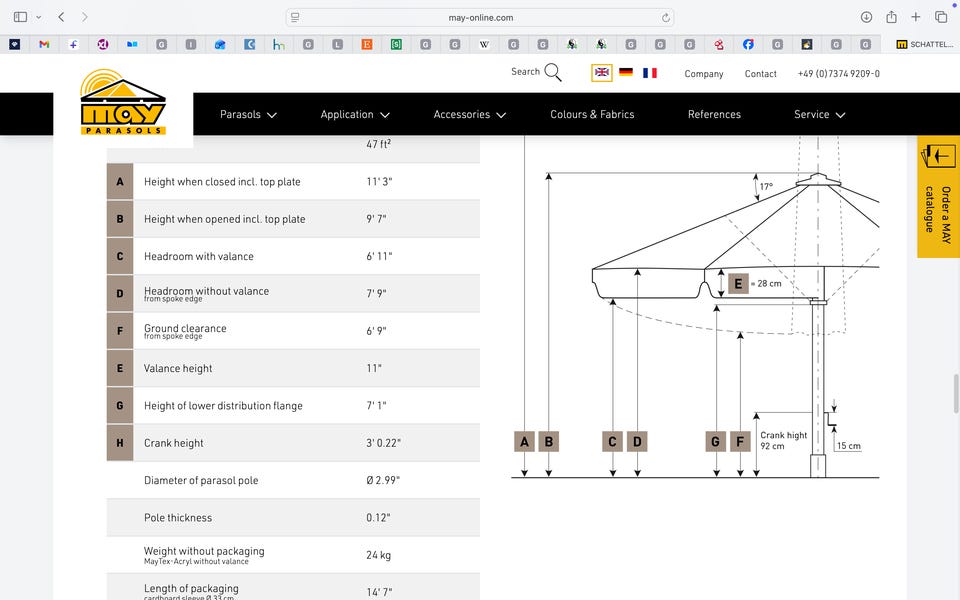Click the Company link

tap(704, 74)
